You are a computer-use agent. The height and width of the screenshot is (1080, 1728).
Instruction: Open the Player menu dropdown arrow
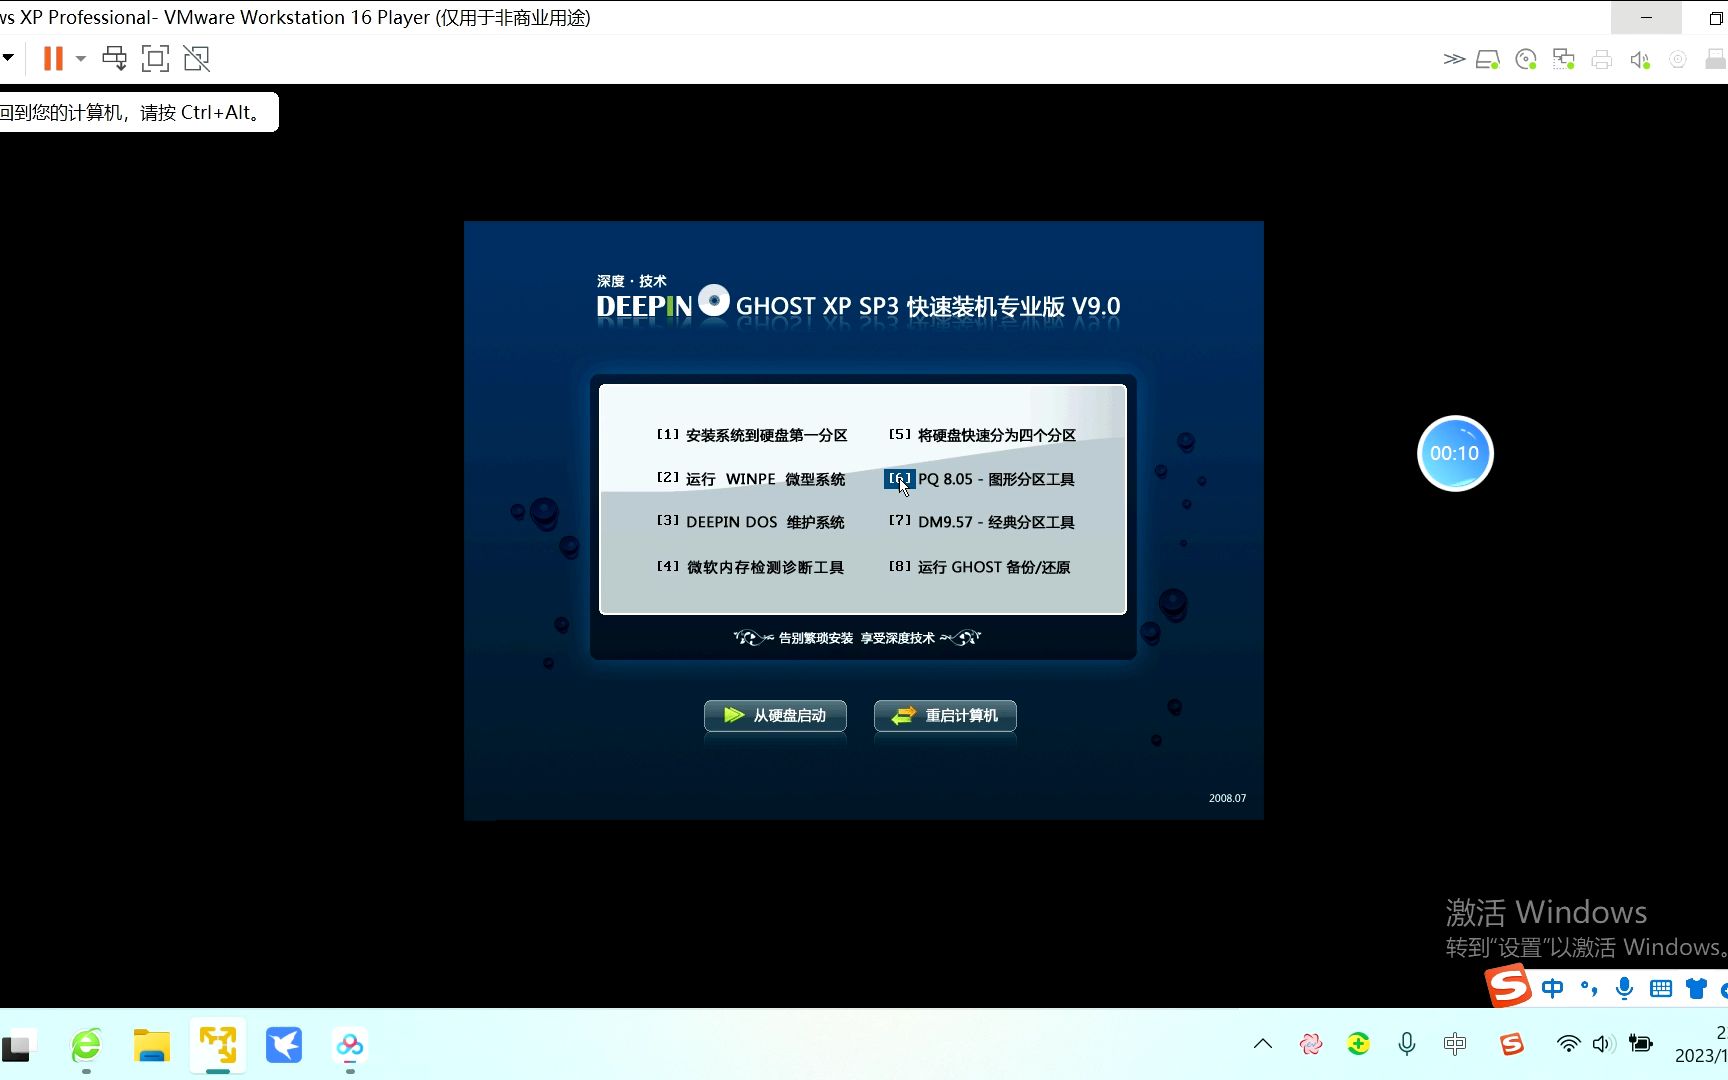tap(7, 58)
